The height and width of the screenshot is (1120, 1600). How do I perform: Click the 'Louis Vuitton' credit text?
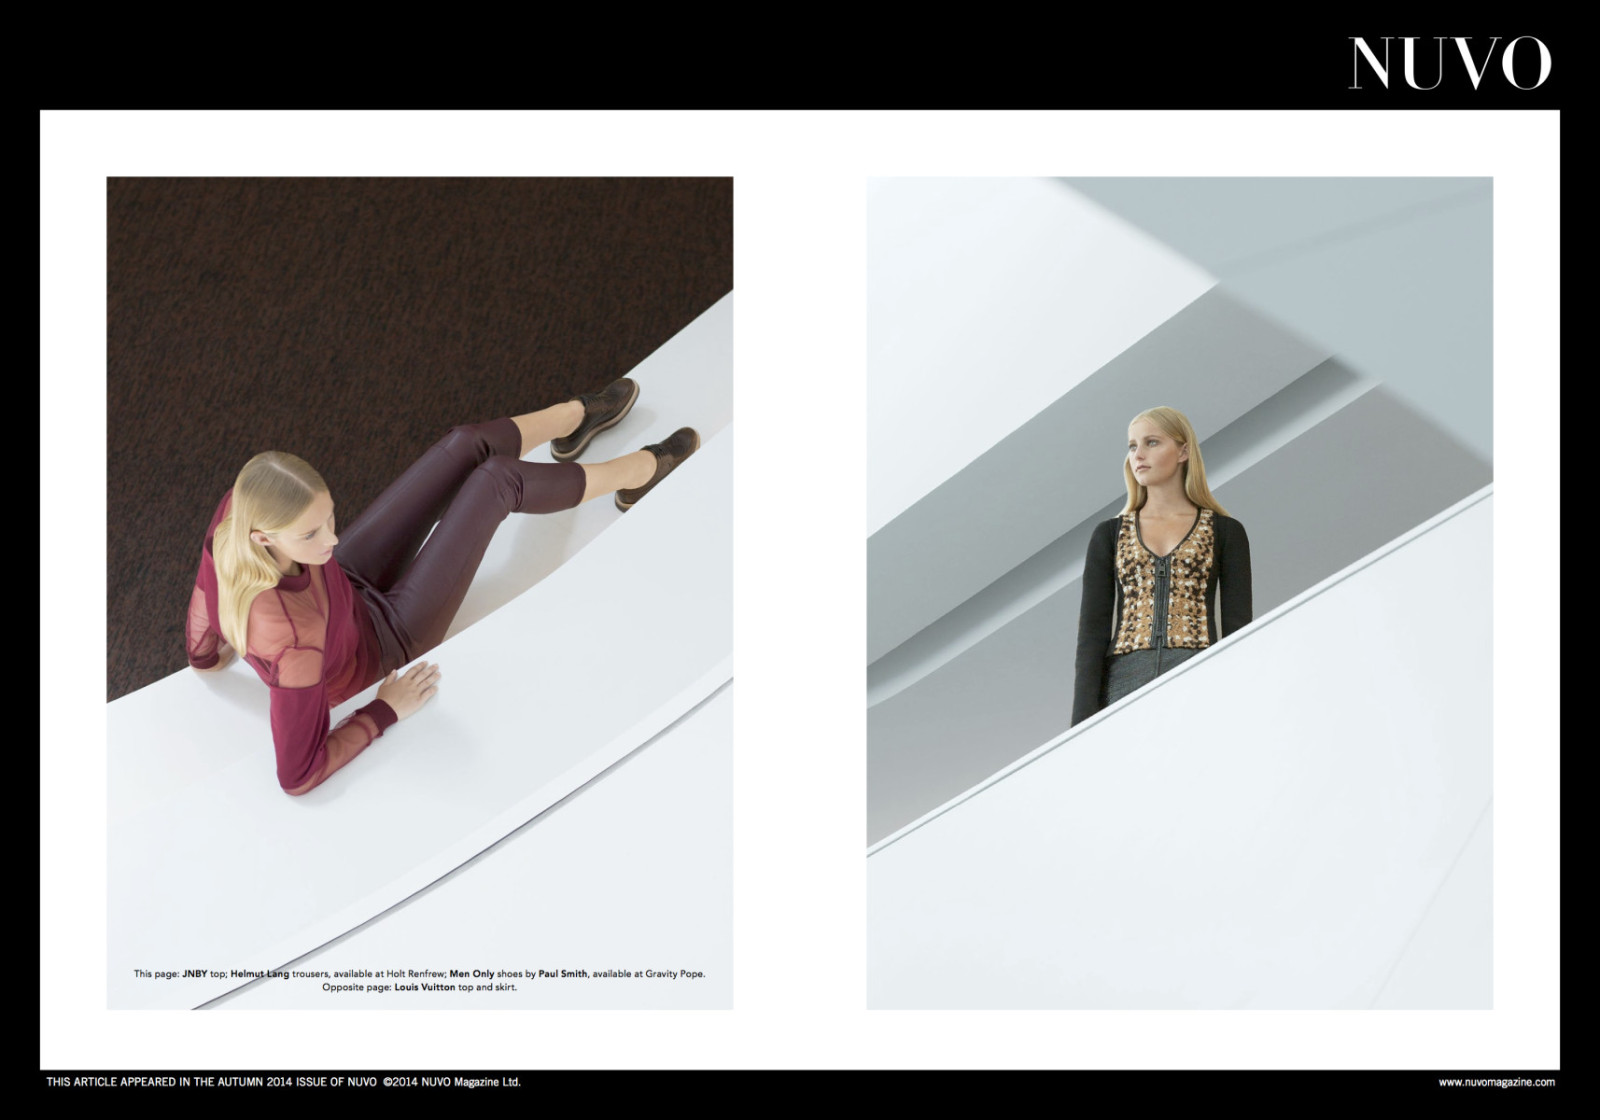point(425,988)
